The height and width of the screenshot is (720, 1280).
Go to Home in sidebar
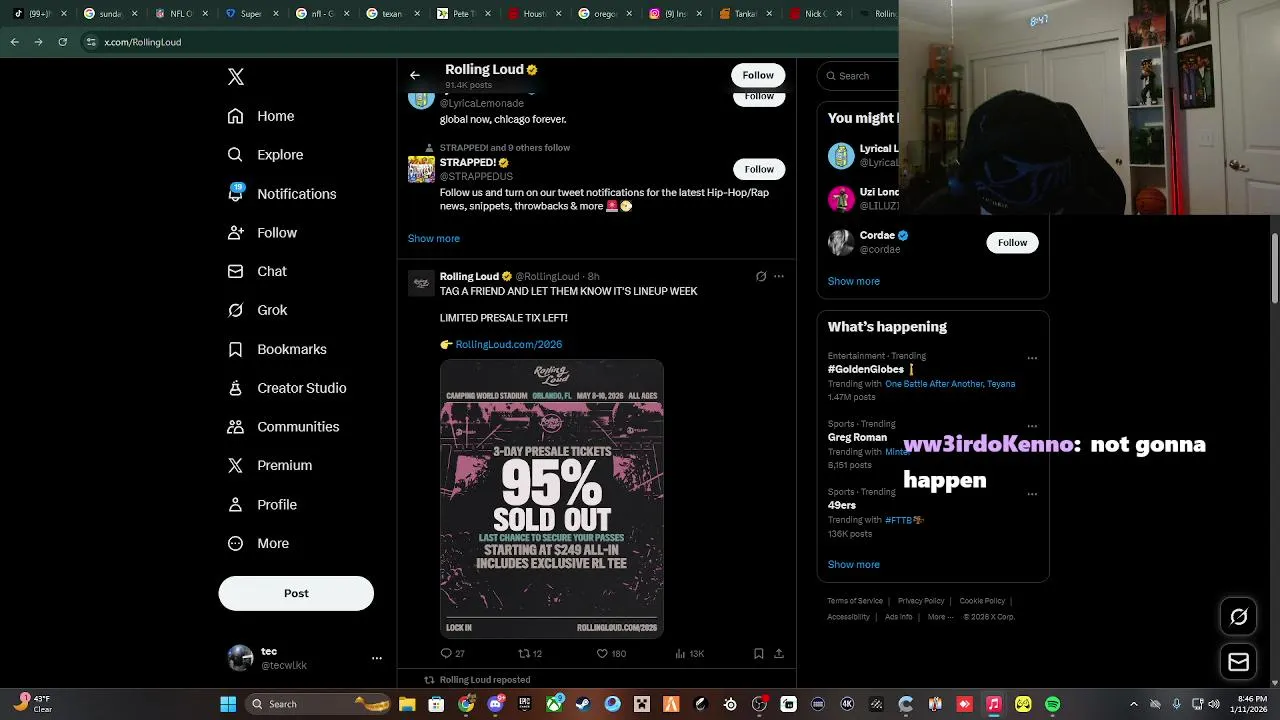click(x=261, y=116)
